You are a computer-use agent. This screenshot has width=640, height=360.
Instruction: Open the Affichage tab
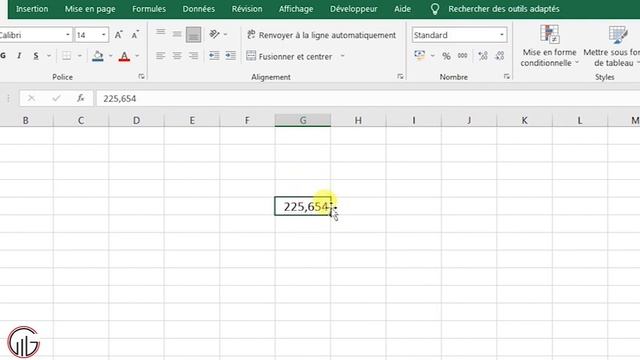pos(296,9)
